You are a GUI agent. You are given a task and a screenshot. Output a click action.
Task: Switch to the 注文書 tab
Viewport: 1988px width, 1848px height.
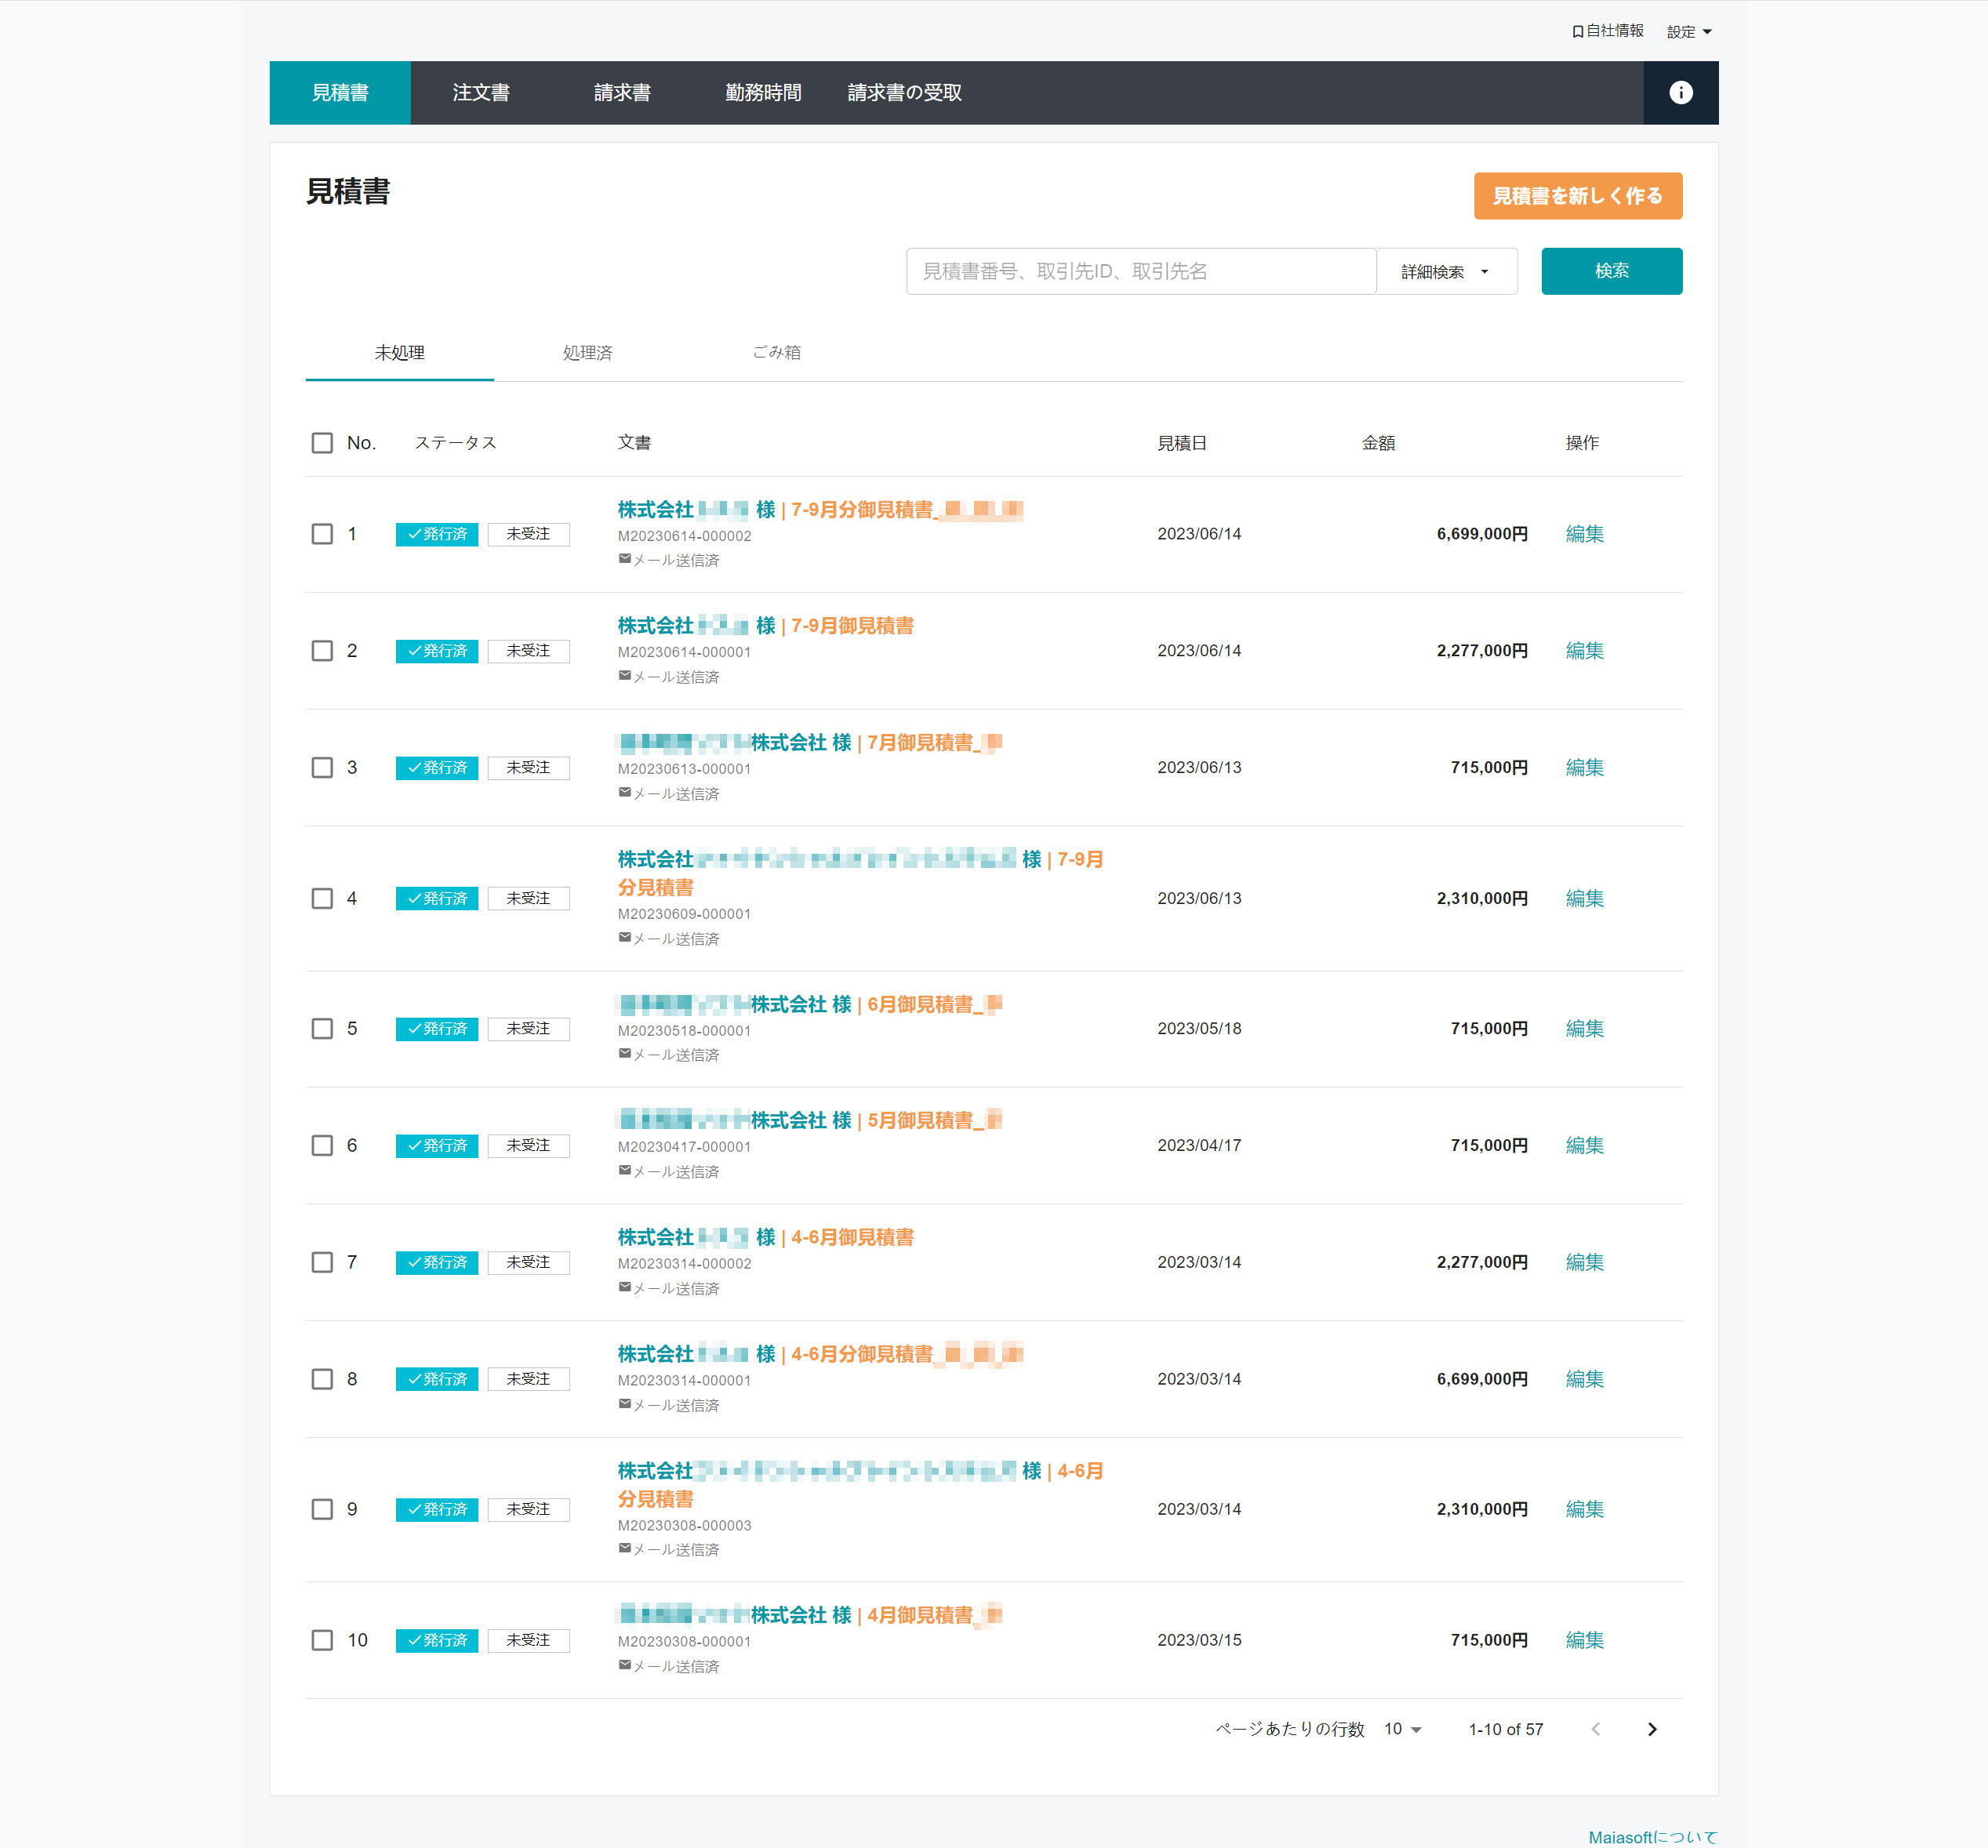481,93
